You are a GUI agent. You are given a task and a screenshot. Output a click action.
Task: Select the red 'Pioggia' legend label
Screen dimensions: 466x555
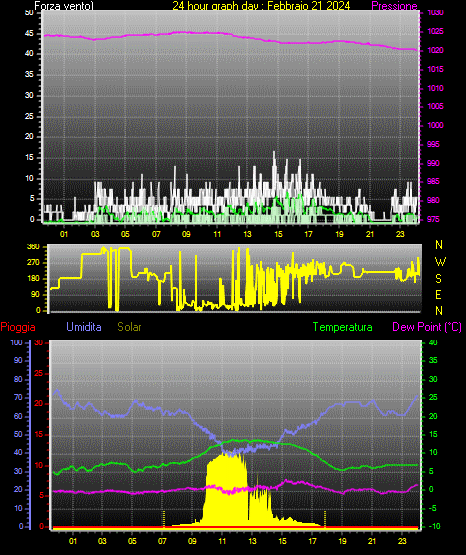coord(18,327)
